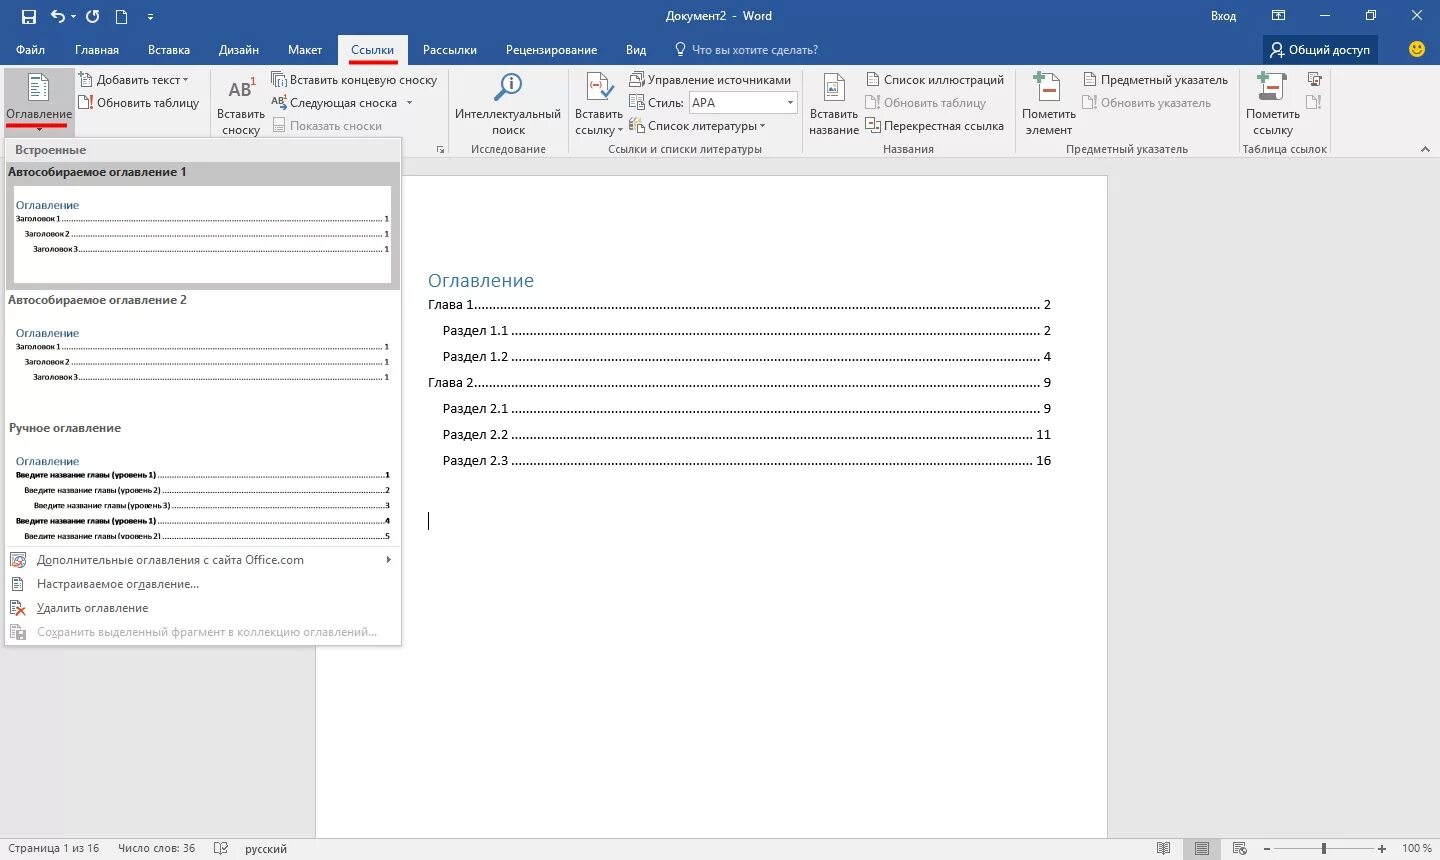1440x860 pixels.
Task: Open the Оглавление table of contents button
Action: coord(38,102)
